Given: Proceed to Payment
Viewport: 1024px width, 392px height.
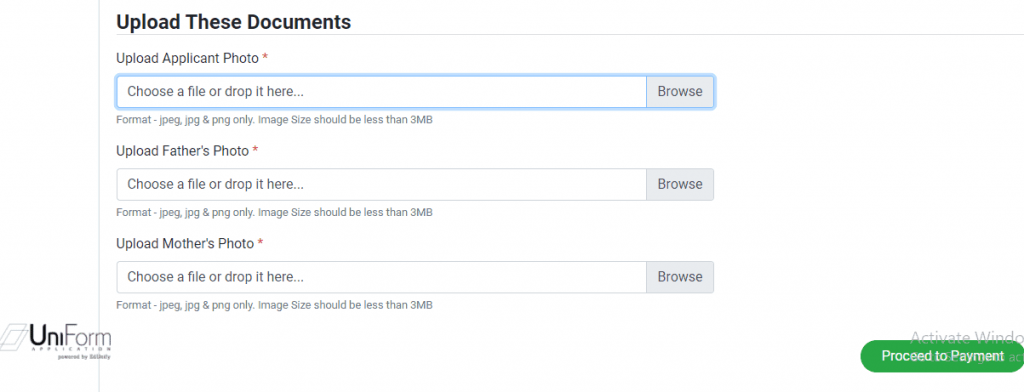Looking at the screenshot, I should (x=942, y=356).
